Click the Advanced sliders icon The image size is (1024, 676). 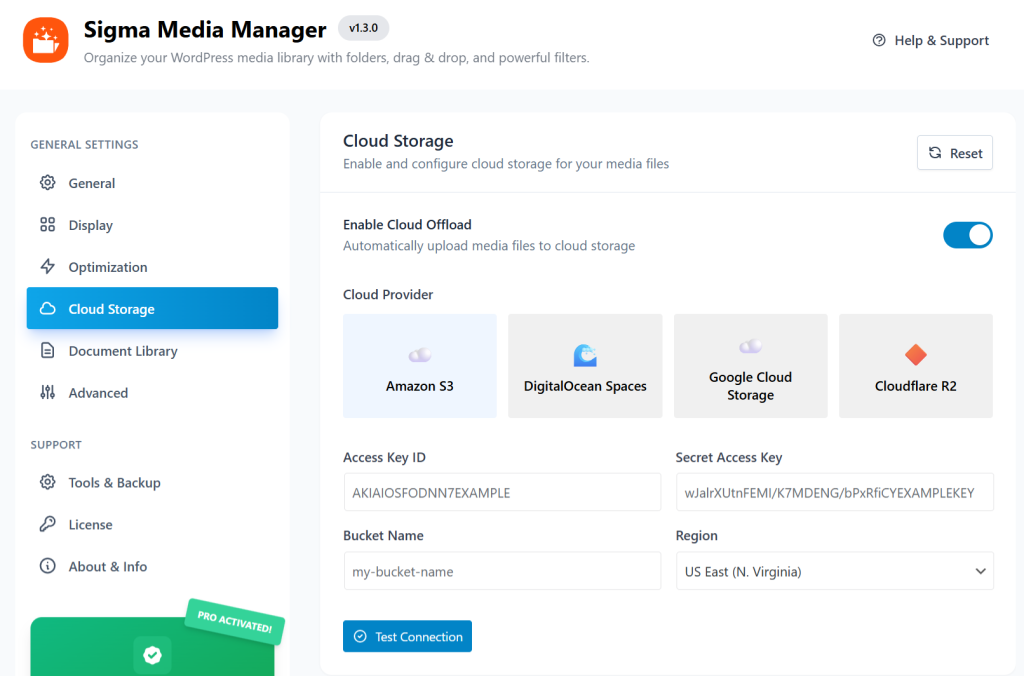pos(48,392)
